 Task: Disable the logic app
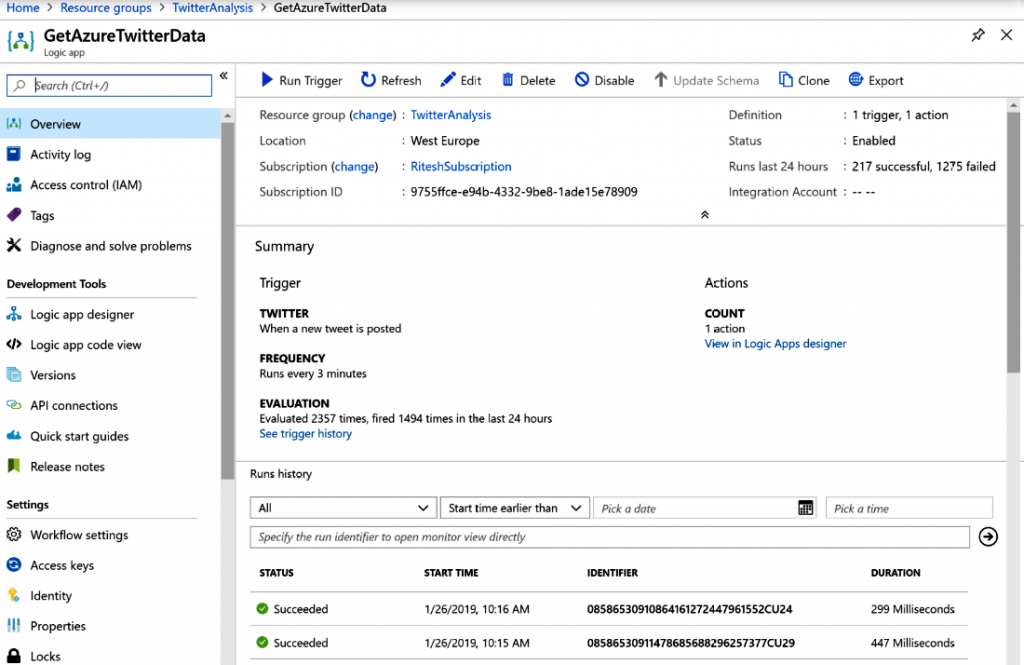click(605, 80)
